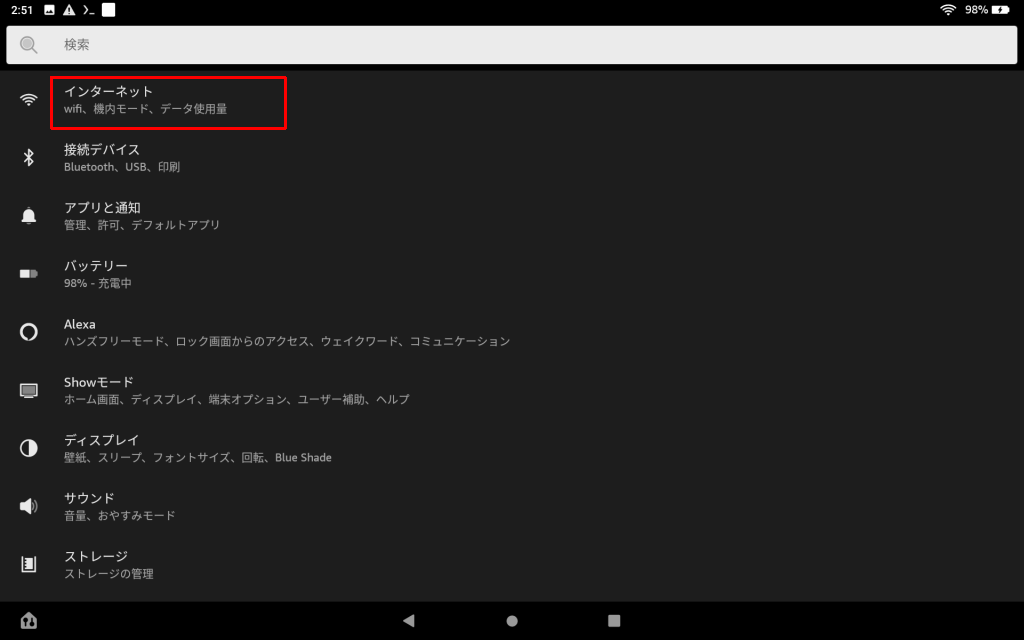Click the subtitle wifi、機内モード、データ使用量

(x=145, y=109)
